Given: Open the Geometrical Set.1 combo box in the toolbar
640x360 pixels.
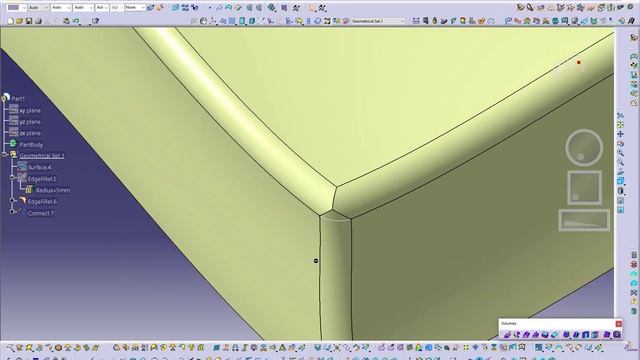Looking at the screenshot, I should (378, 21).
